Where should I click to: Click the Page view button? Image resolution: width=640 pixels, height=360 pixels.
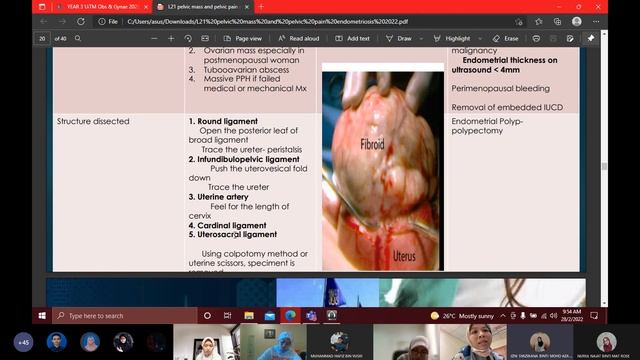click(x=243, y=38)
